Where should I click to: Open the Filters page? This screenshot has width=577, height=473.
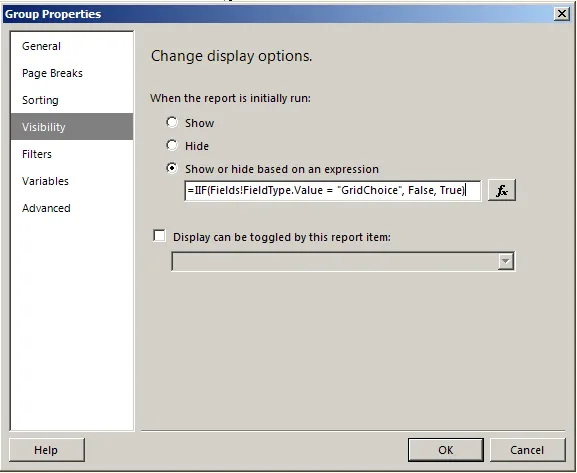(72, 154)
